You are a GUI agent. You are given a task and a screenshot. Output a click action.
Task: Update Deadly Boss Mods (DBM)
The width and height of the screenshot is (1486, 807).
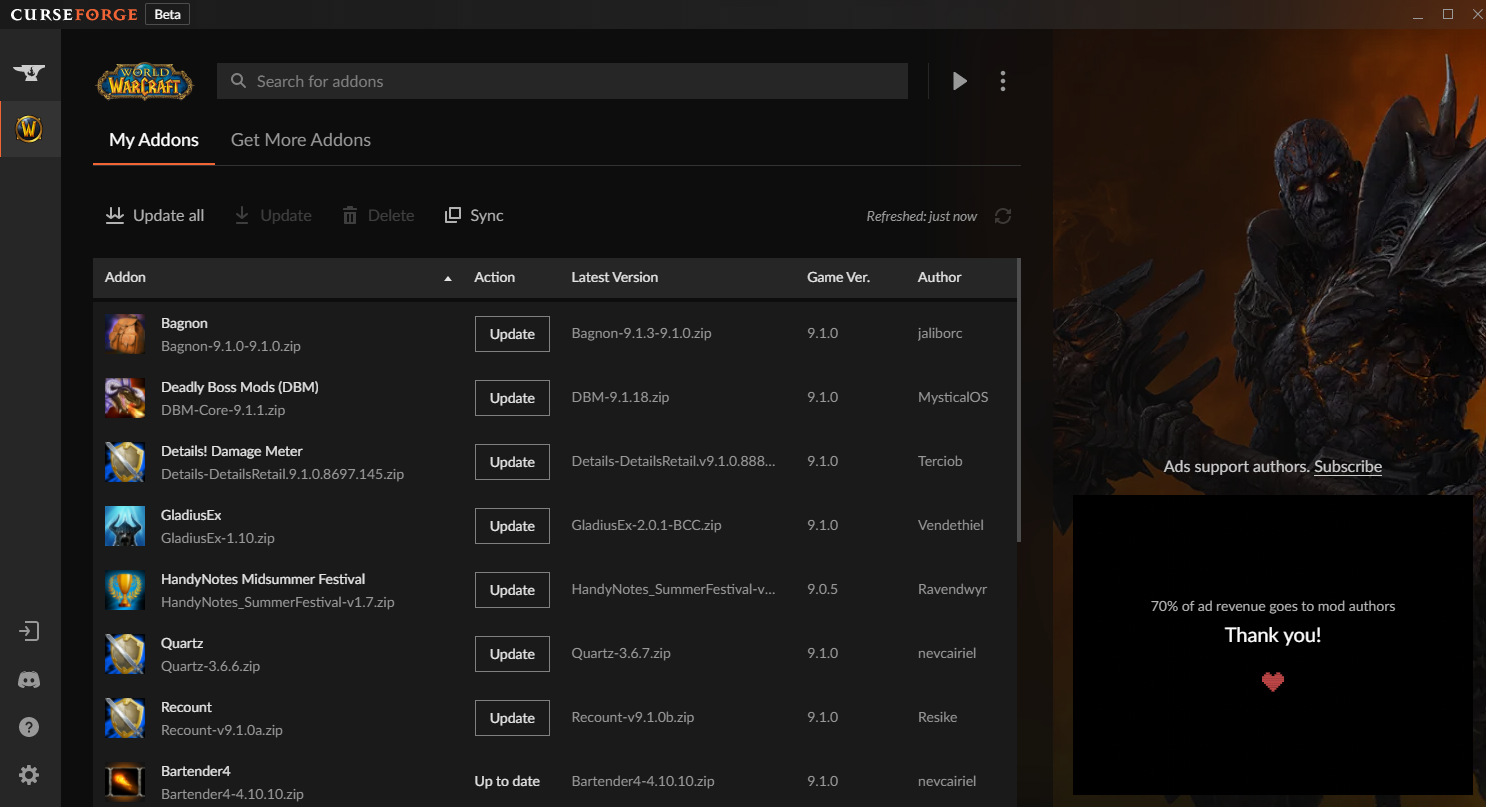click(512, 398)
